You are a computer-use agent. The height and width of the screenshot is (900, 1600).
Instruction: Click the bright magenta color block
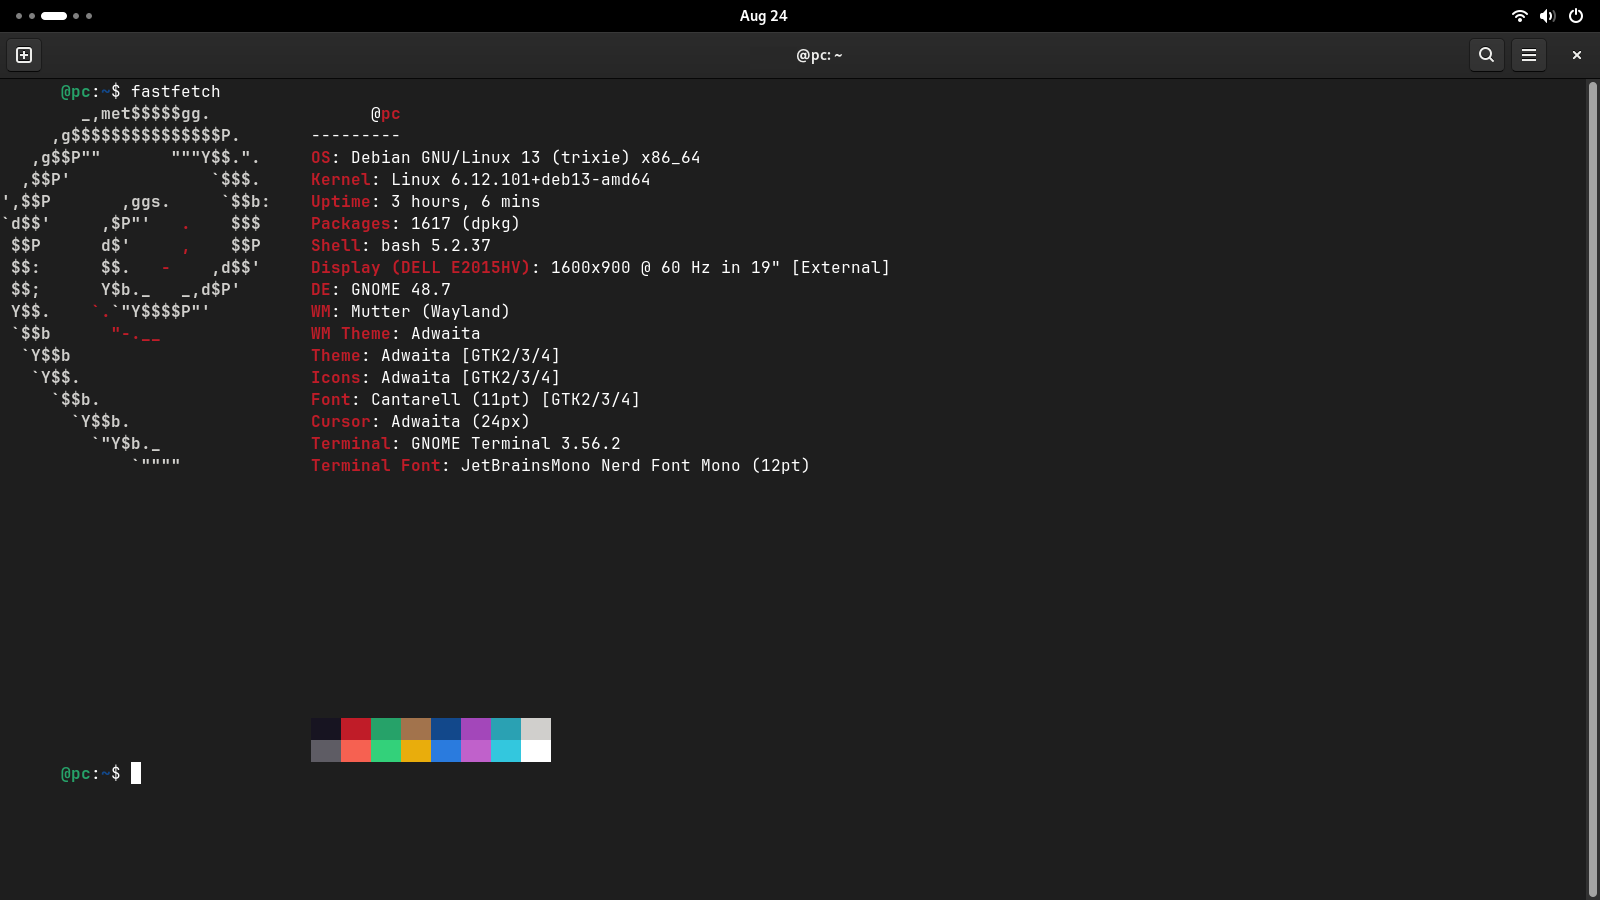(476, 751)
